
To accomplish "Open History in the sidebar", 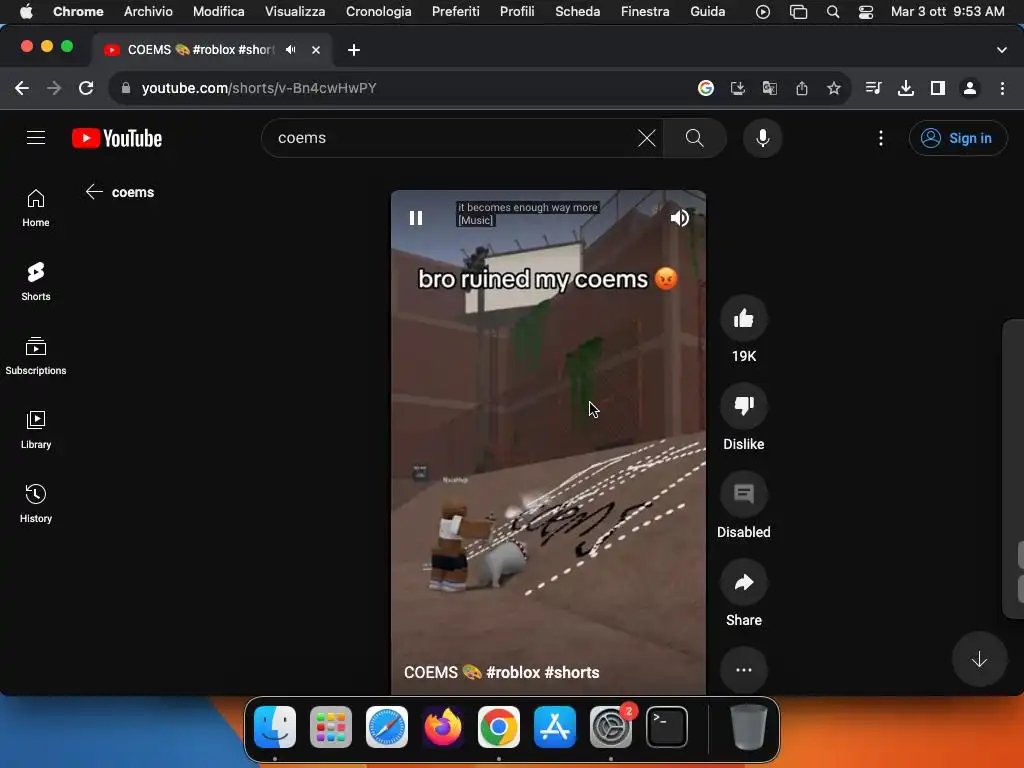I will coord(36,504).
